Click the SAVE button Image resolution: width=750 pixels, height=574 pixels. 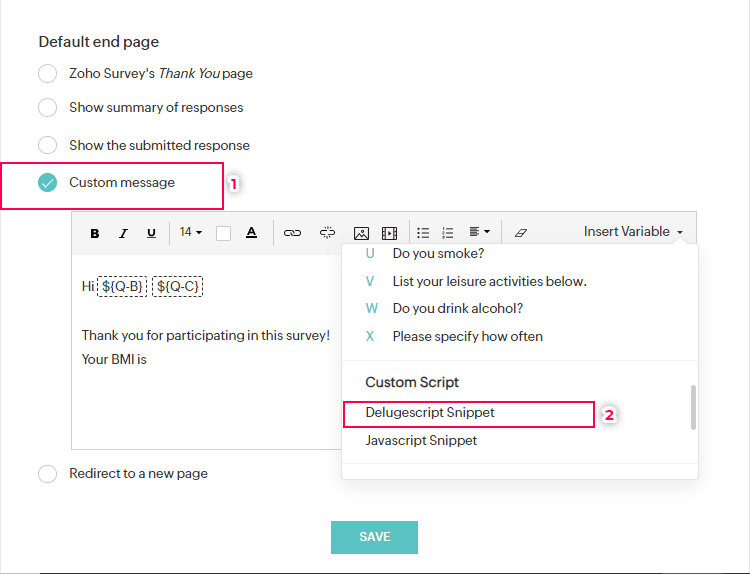(375, 537)
